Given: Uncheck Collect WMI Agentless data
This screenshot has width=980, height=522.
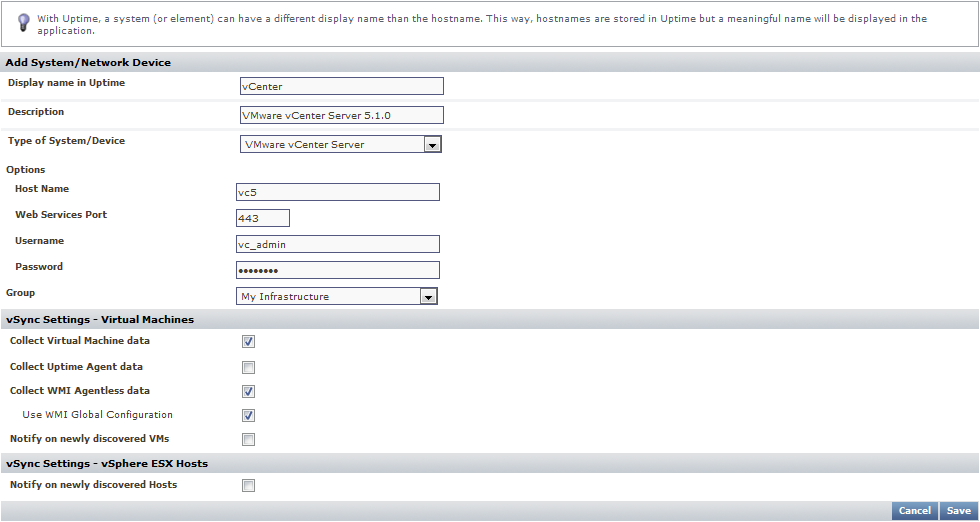Looking at the screenshot, I should coord(248,392).
